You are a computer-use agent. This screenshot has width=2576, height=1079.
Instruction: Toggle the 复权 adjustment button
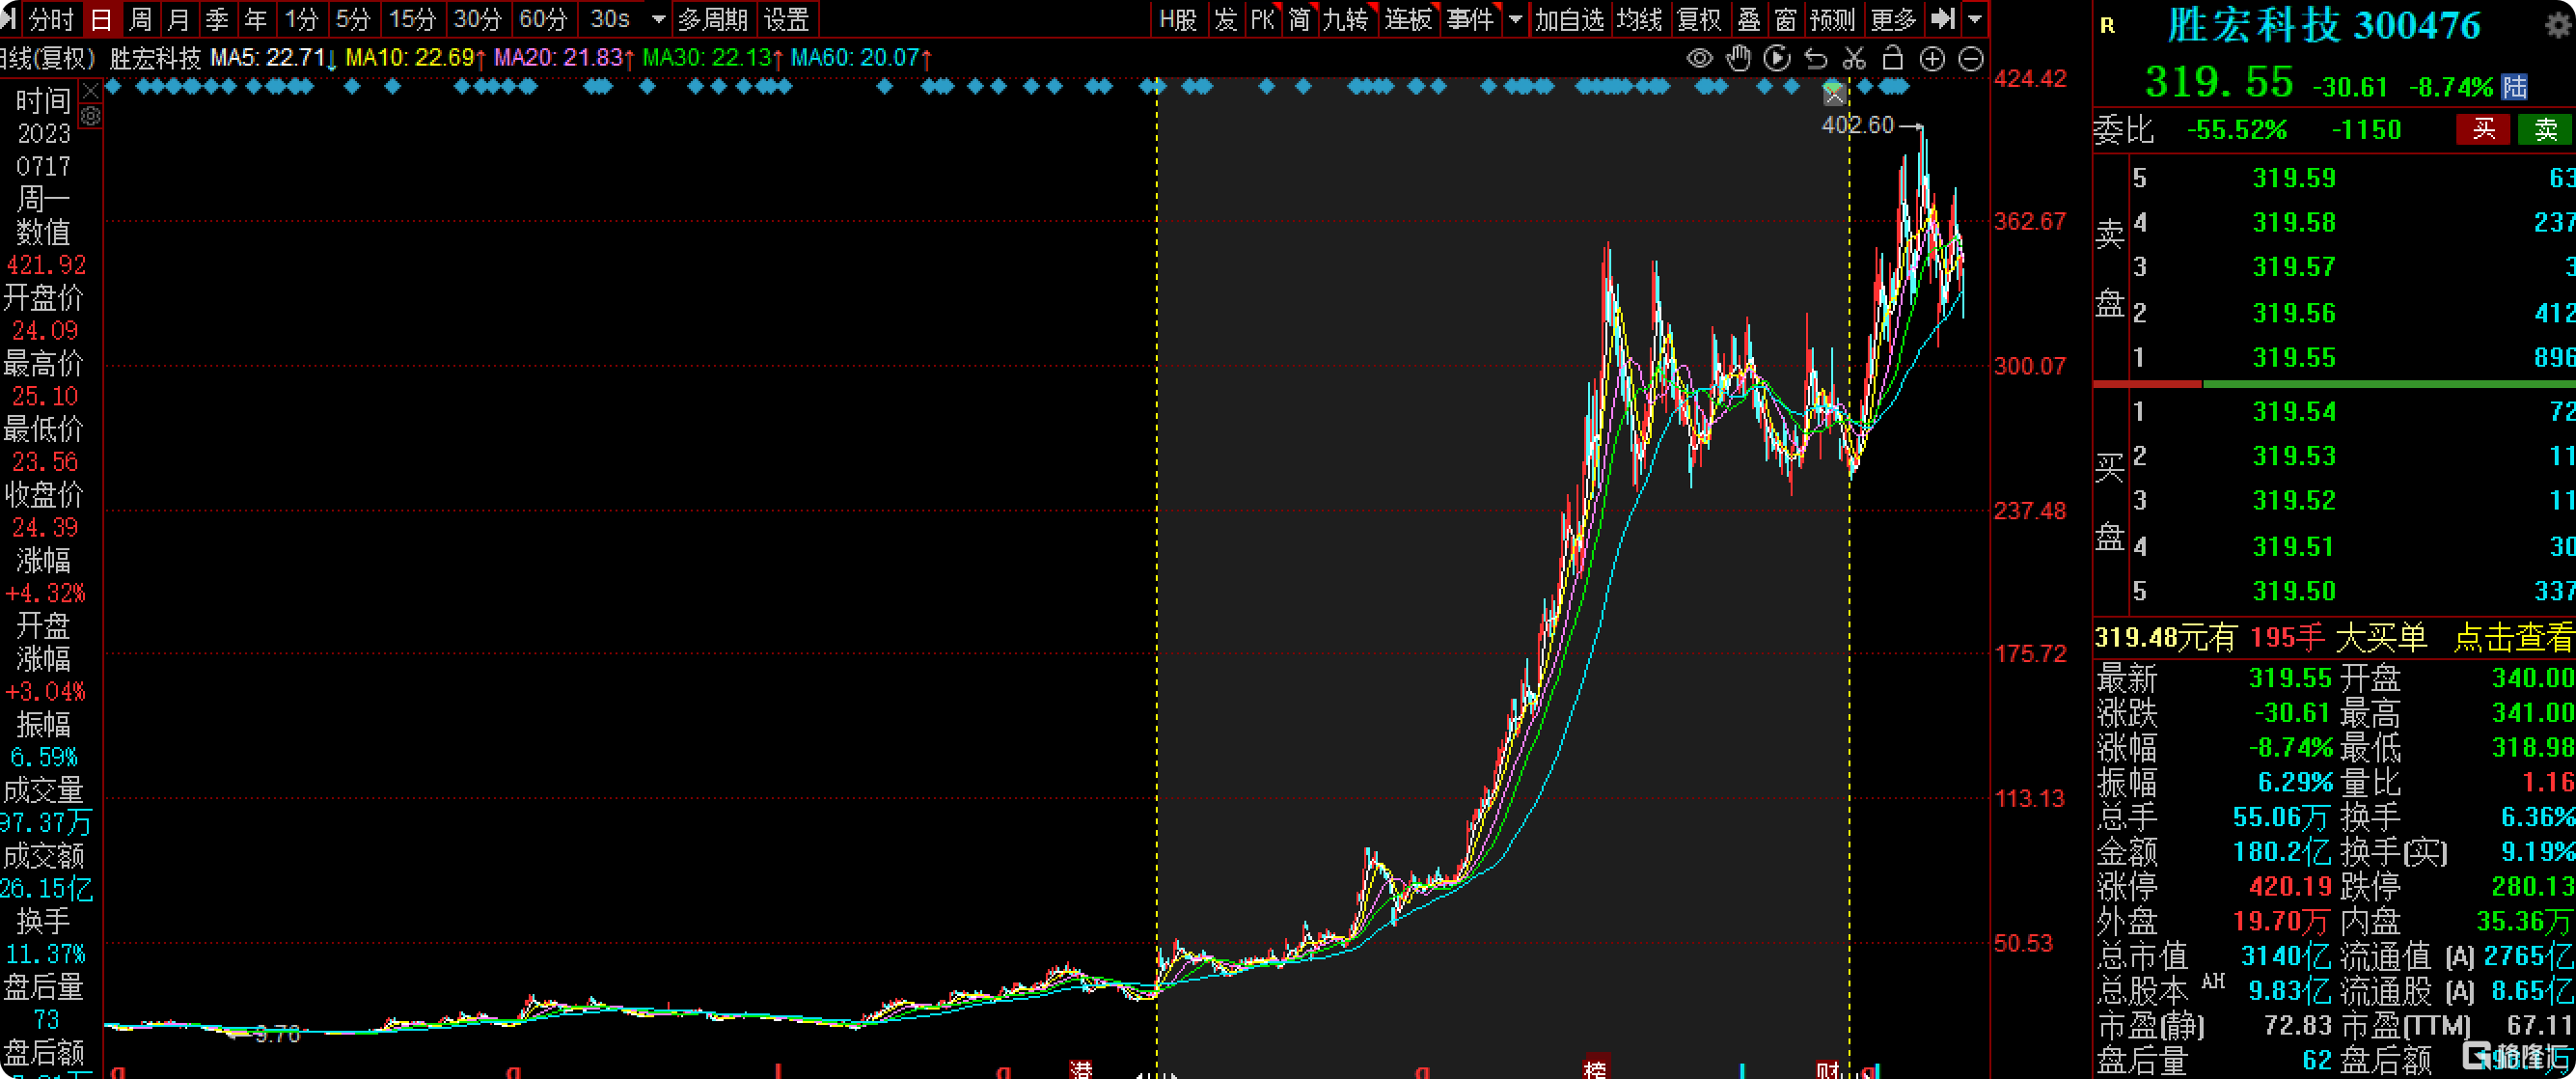click(1698, 19)
